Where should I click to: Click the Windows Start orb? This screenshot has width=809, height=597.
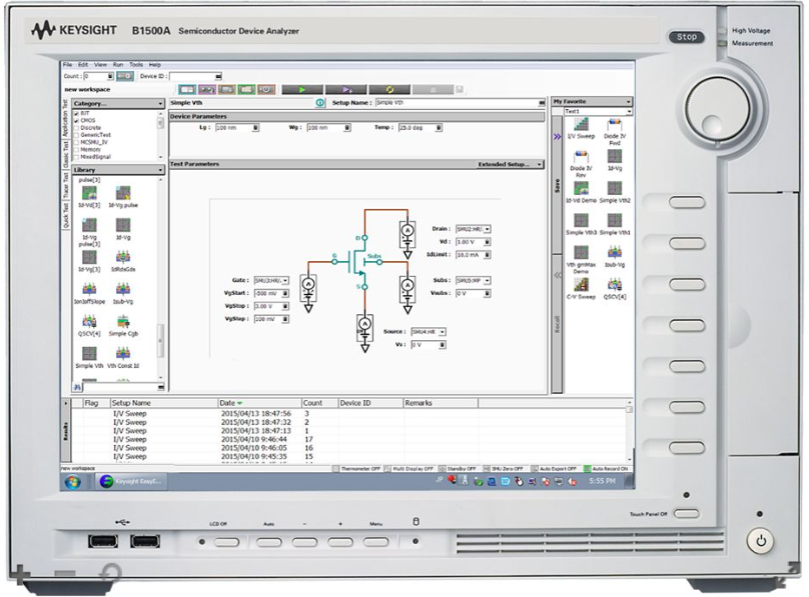pos(73,482)
